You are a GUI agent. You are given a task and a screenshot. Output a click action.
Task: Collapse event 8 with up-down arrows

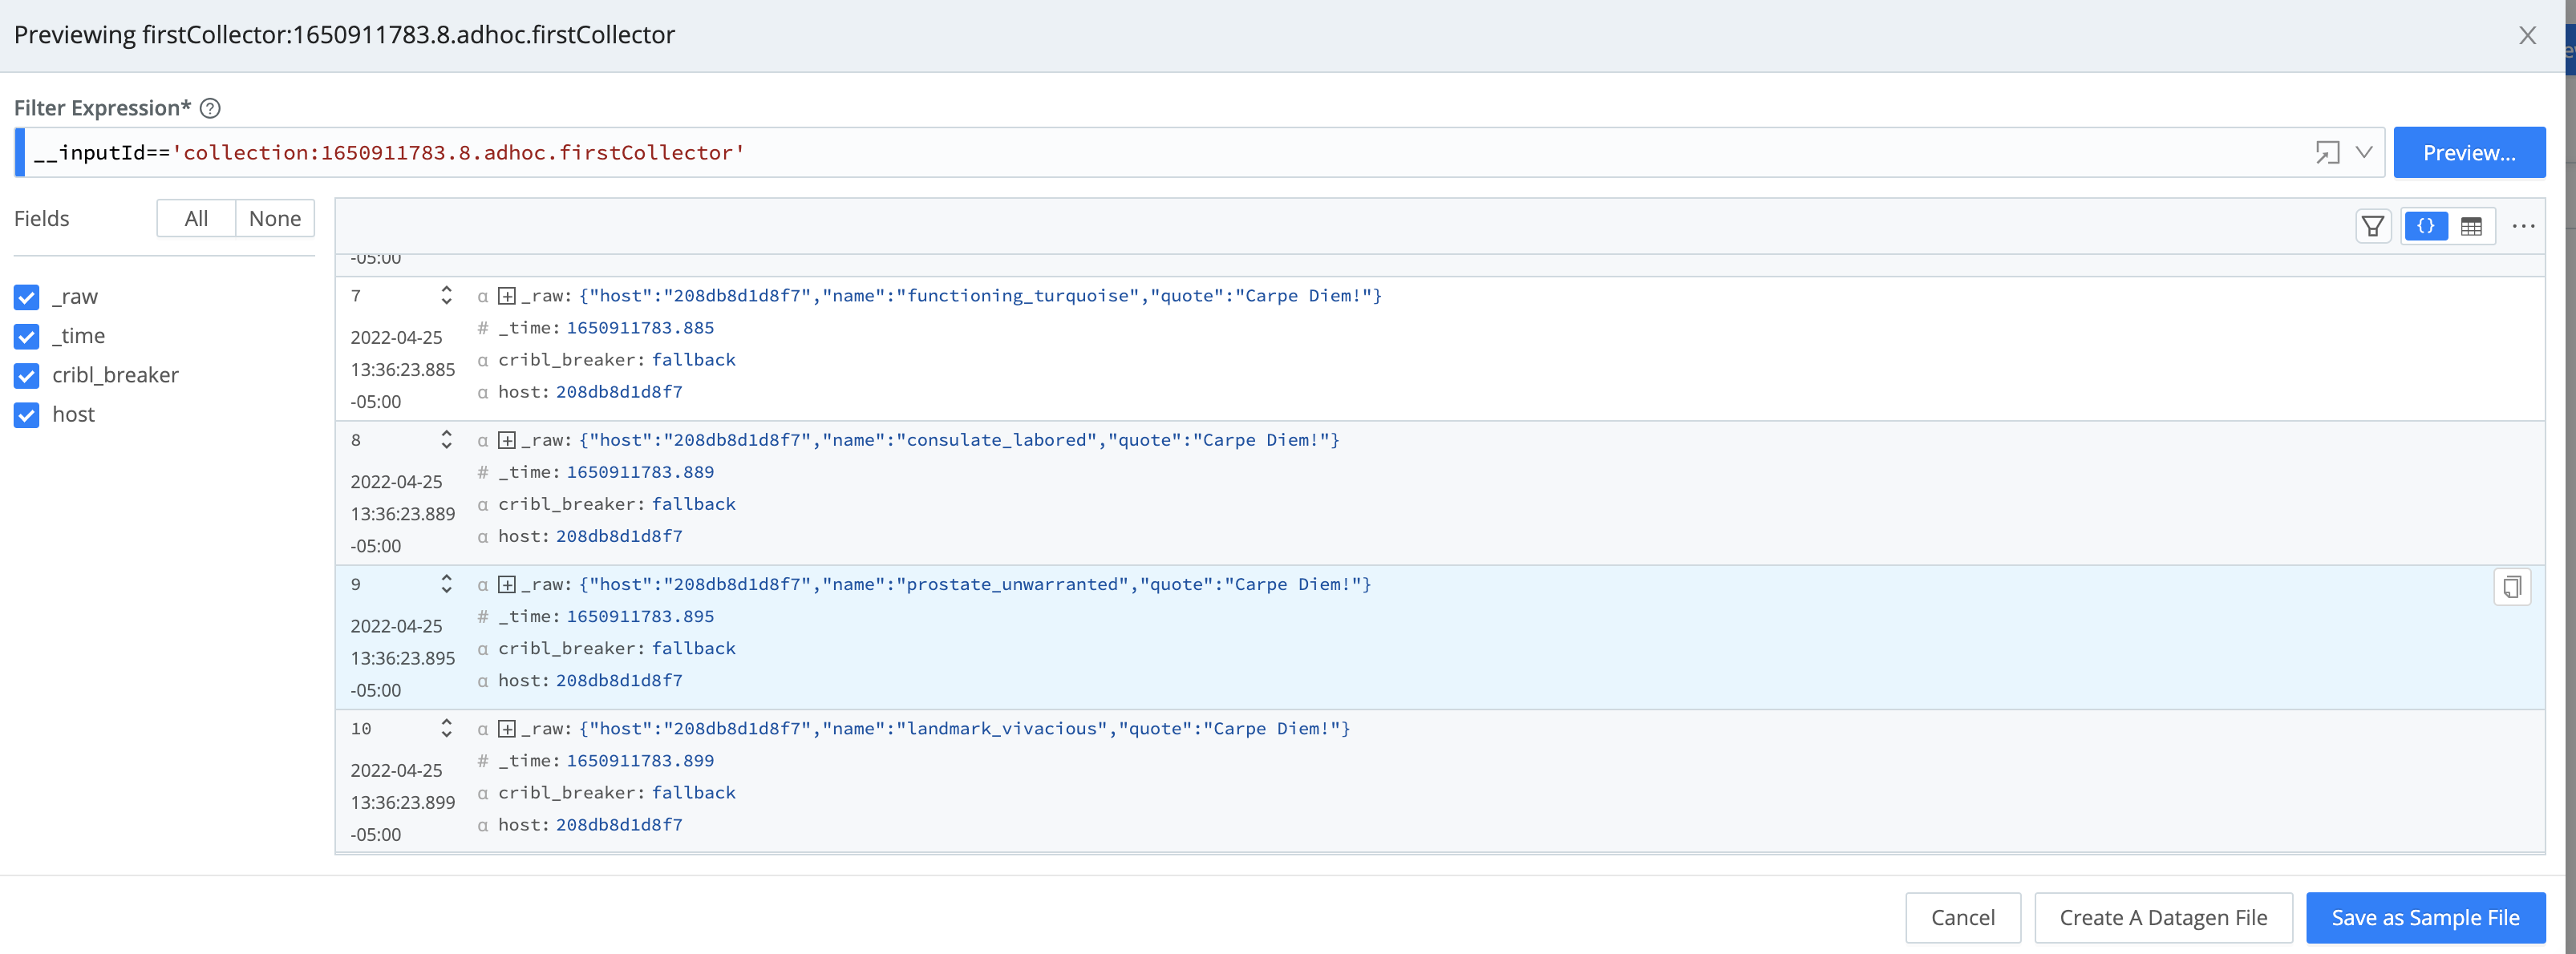pos(446,440)
